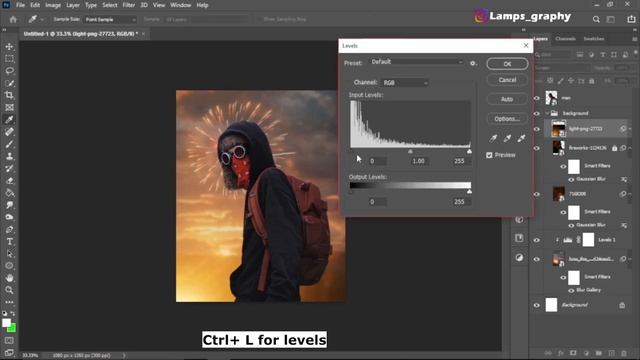Select the Frame tool
The image size is (640, 360).
point(9,107)
